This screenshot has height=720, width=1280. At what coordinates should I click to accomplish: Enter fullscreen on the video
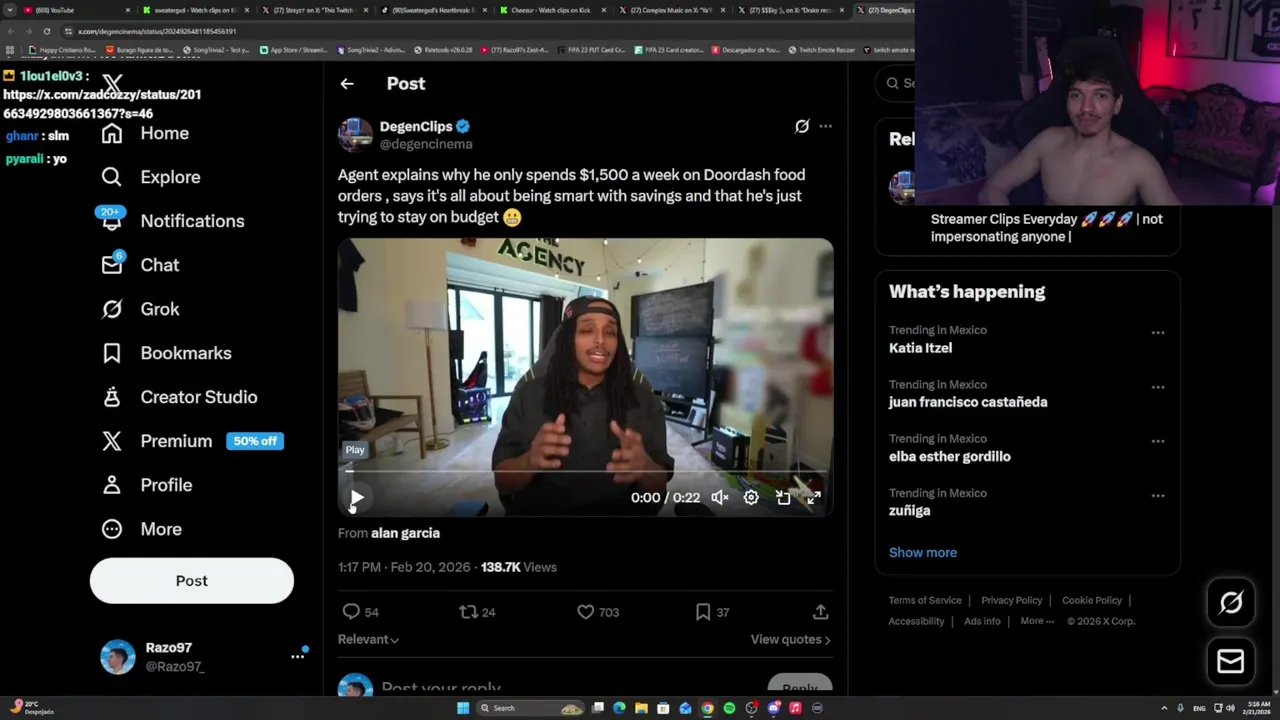pyautogui.click(x=814, y=497)
